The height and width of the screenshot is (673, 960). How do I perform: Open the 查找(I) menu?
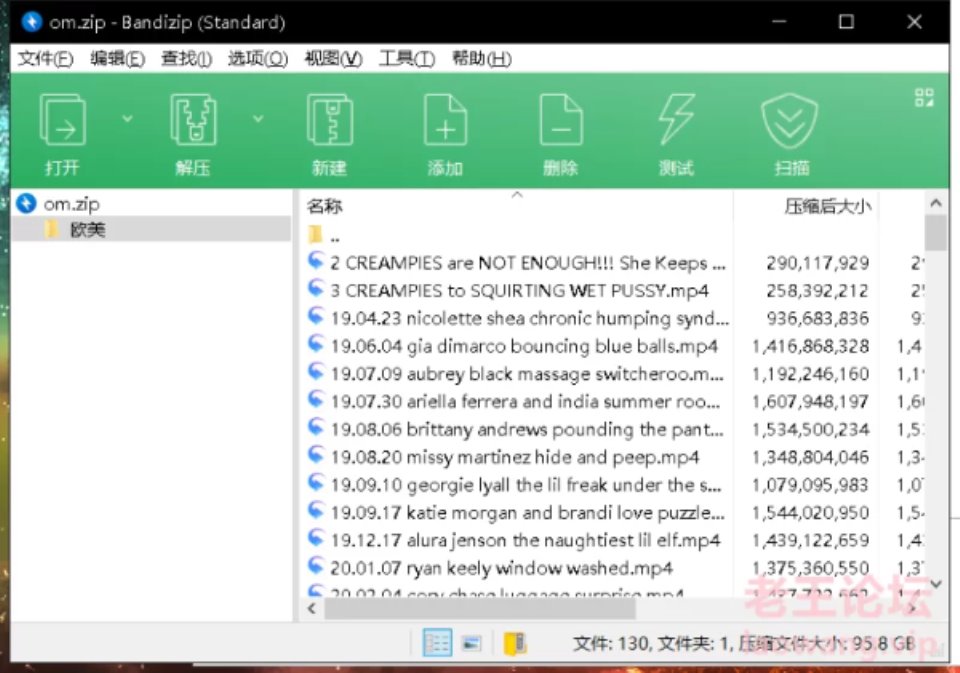pos(186,59)
